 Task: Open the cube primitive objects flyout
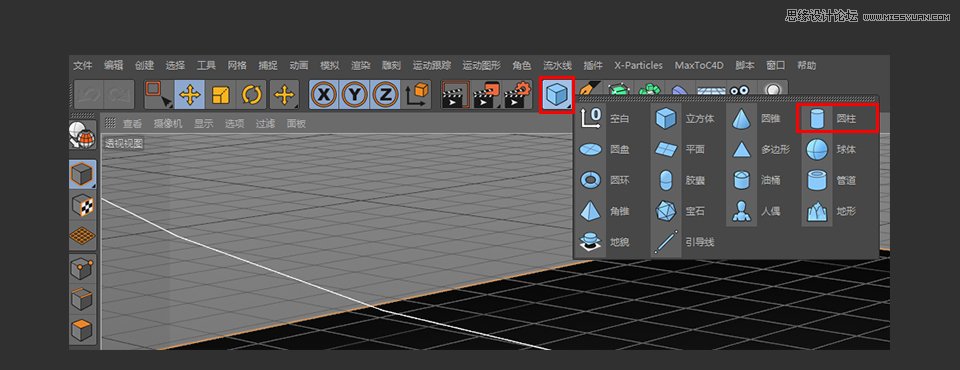557,95
